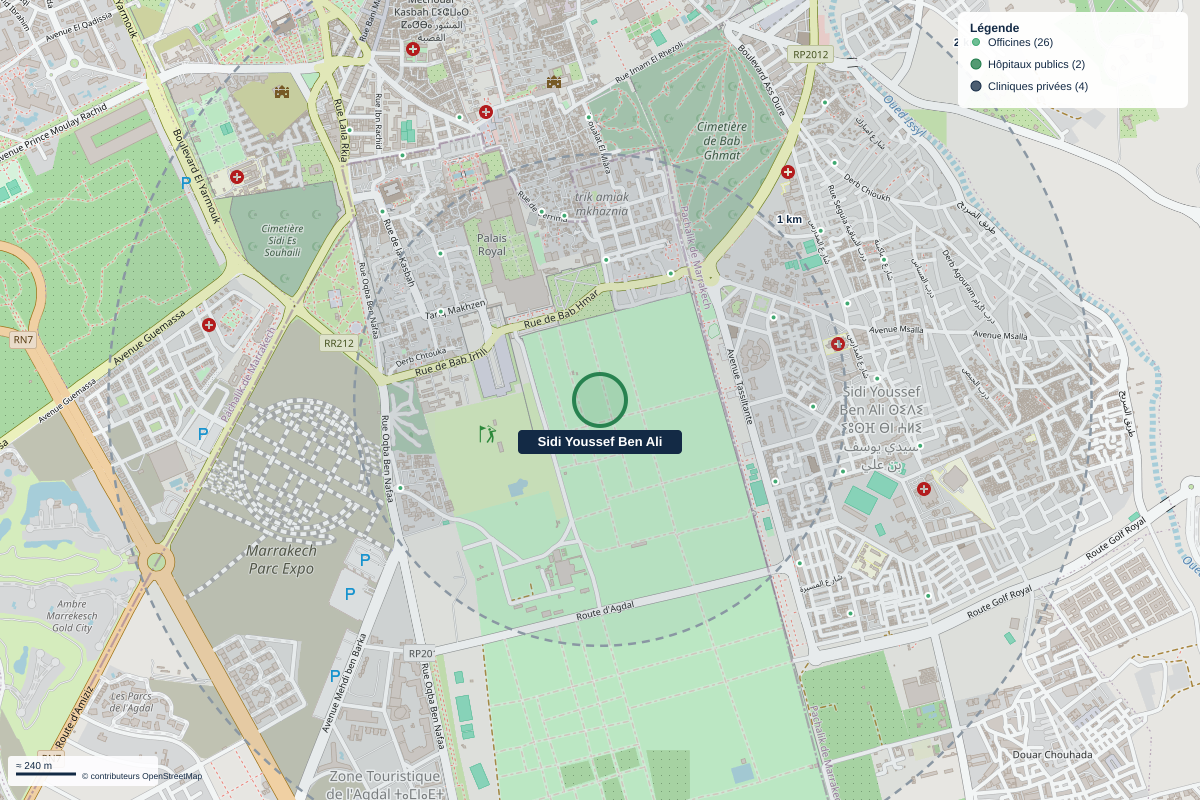The height and width of the screenshot is (800, 1200).
Task: Click the red cross marker beside the Kasbah label
Action: tap(412, 49)
